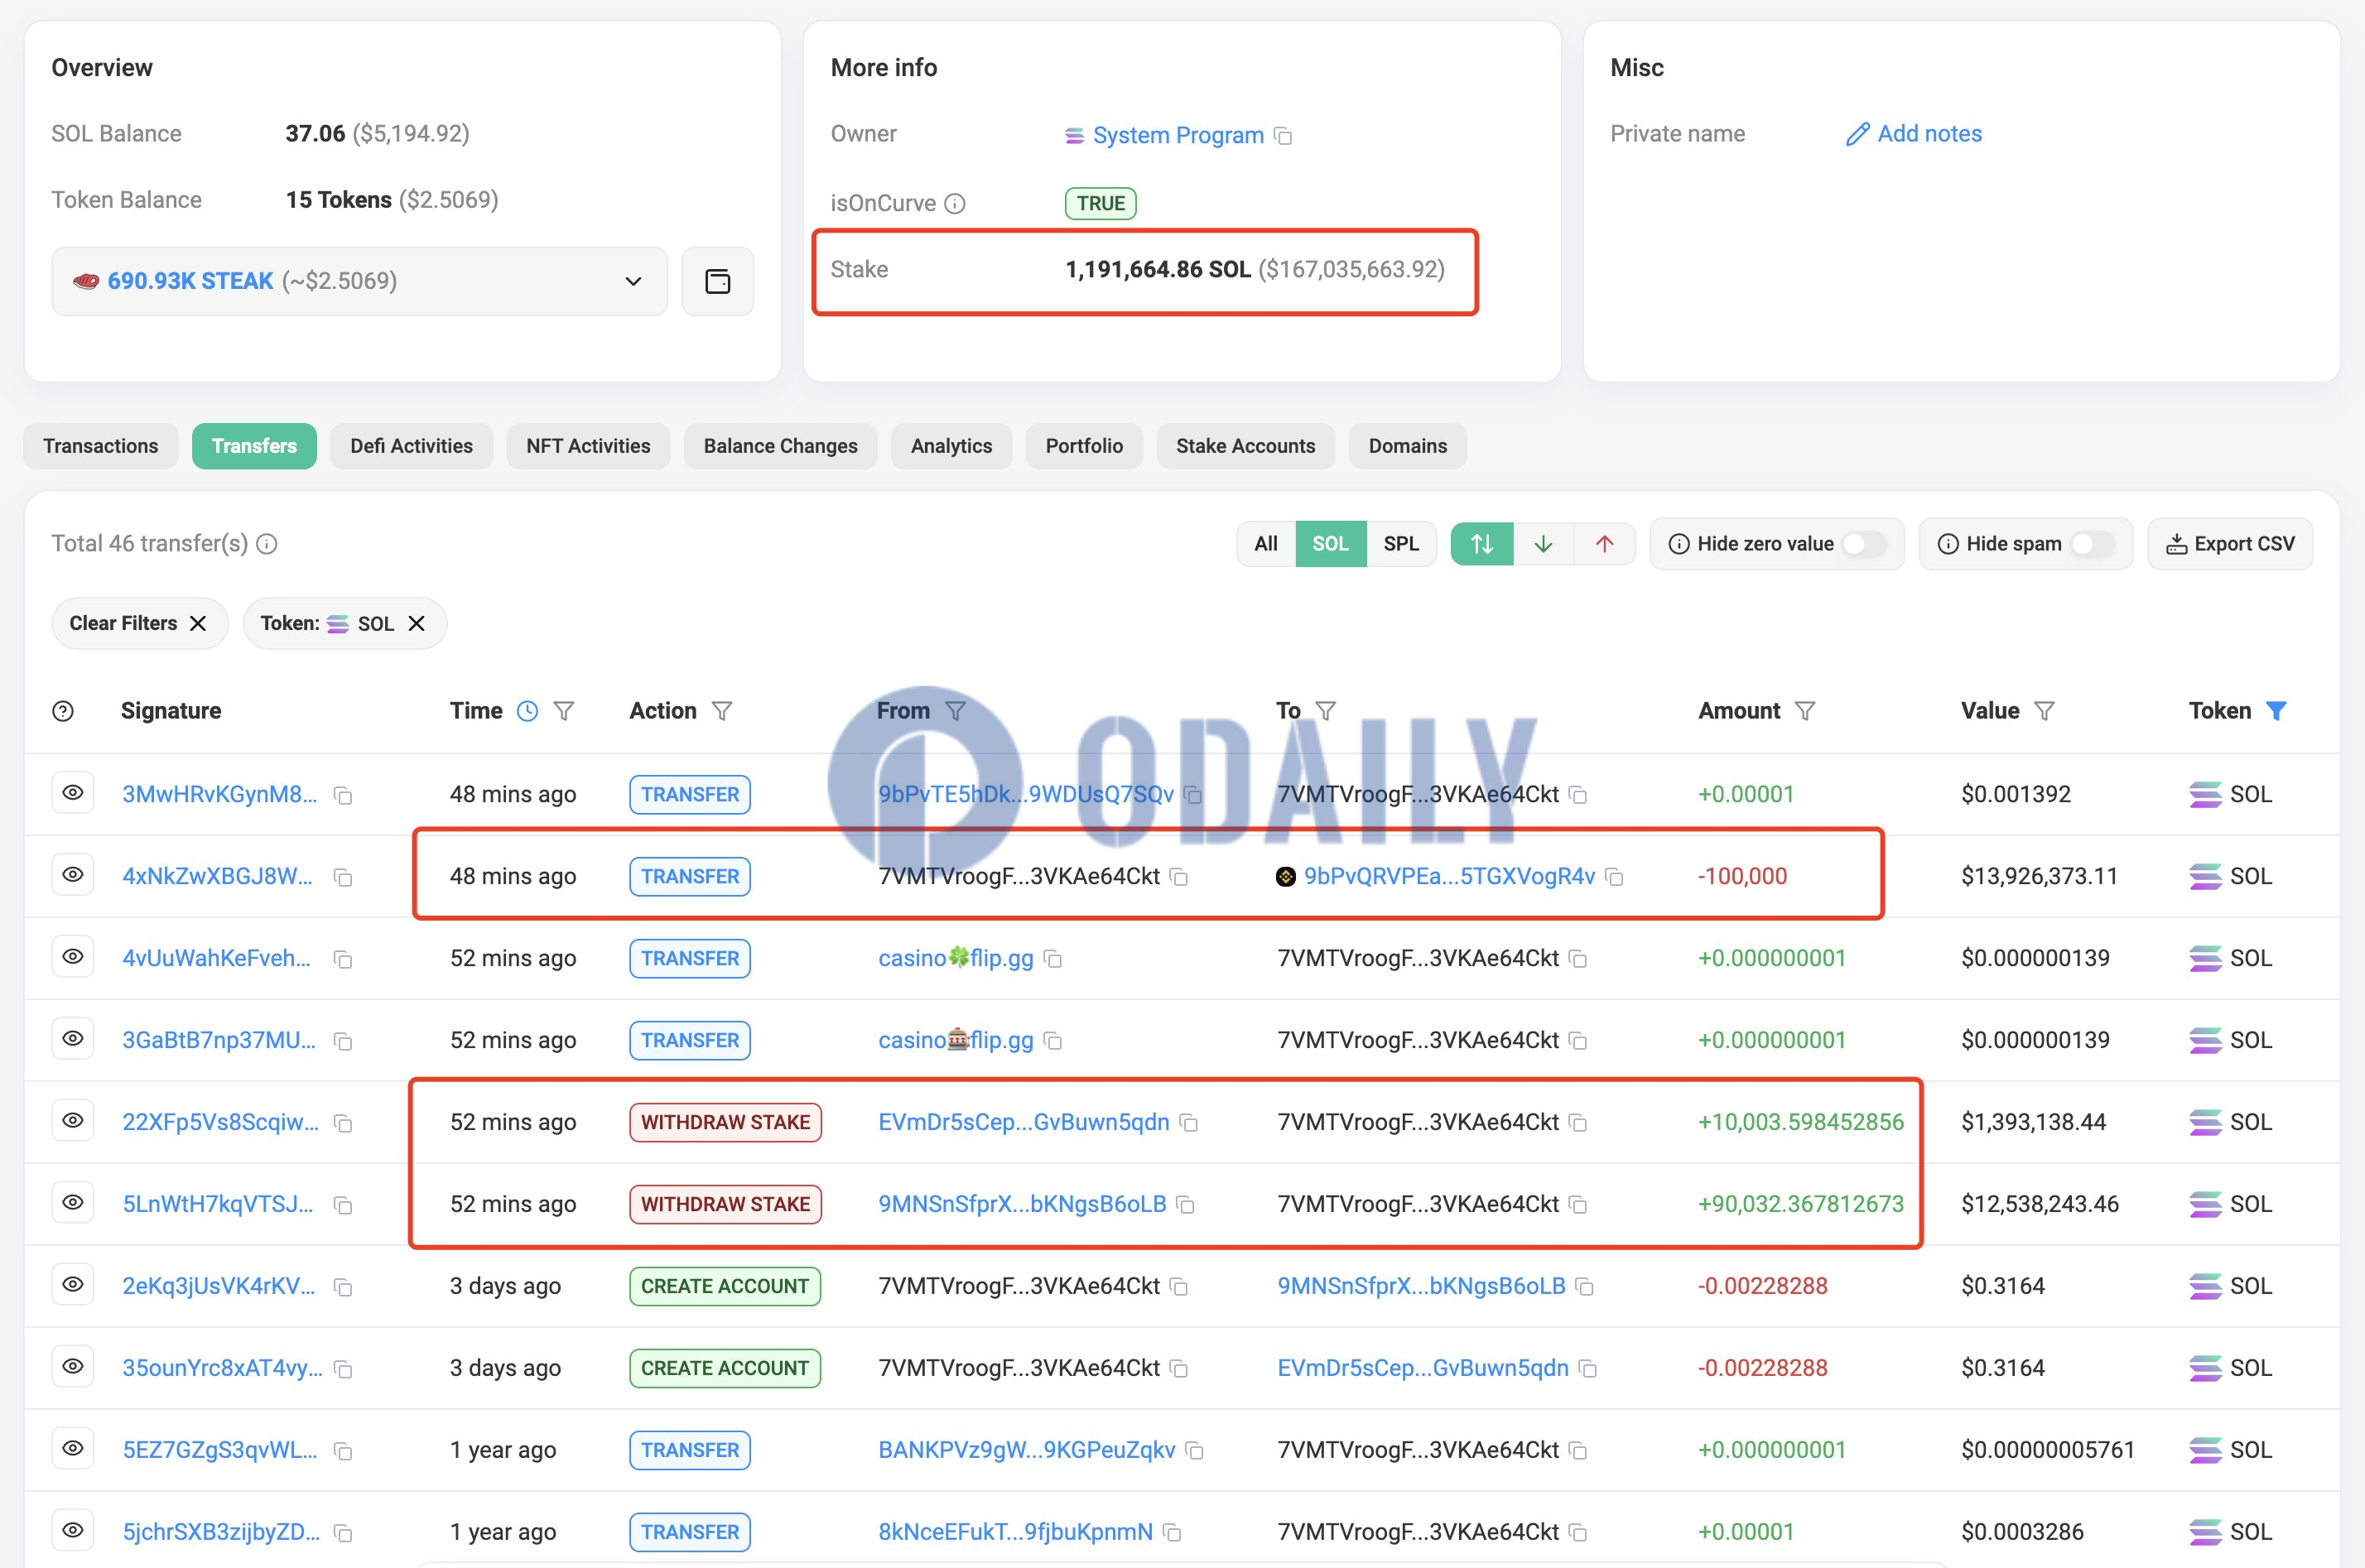This screenshot has height=1568, width=2365.
Task: Toggle eye icon for 22XFp5Vs8Scqiw row
Action: point(73,1121)
